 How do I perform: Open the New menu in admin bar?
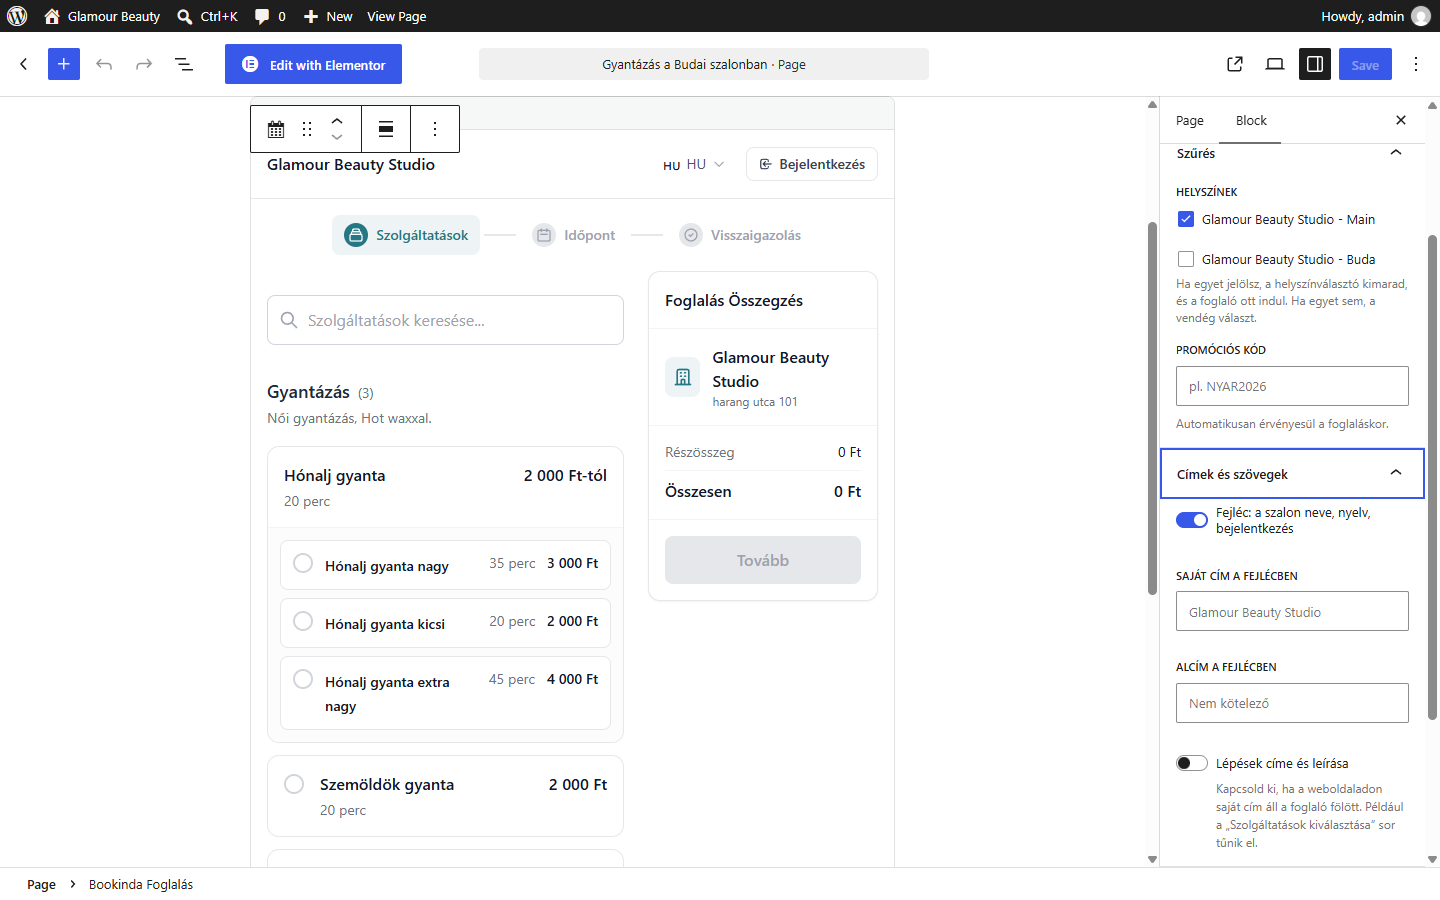(328, 16)
